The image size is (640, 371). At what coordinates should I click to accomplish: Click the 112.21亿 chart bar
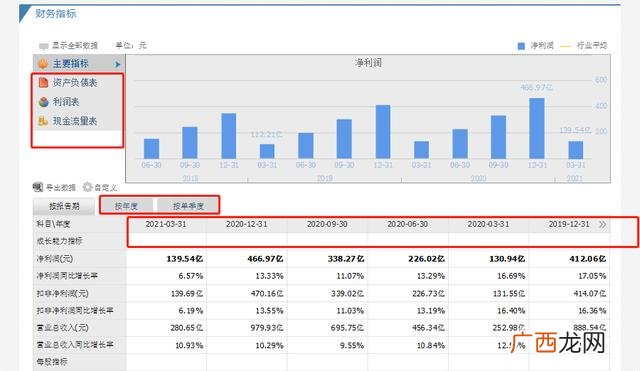pyautogui.click(x=267, y=151)
